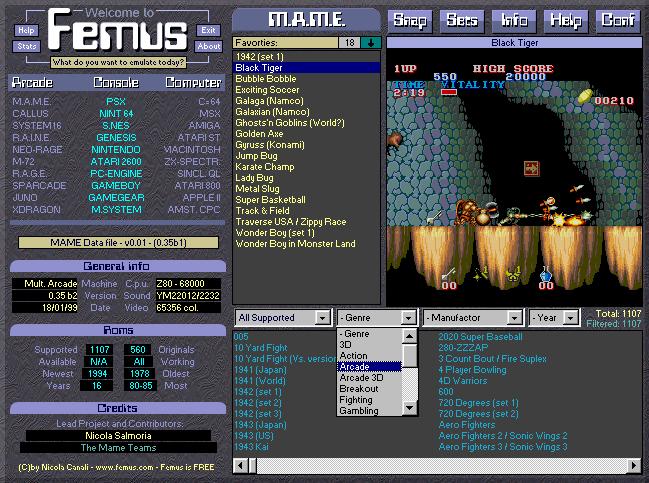Viewport: 649px width, 483px height.
Task: Select 2020 Super Baseball in game list
Action: (480, 337)
